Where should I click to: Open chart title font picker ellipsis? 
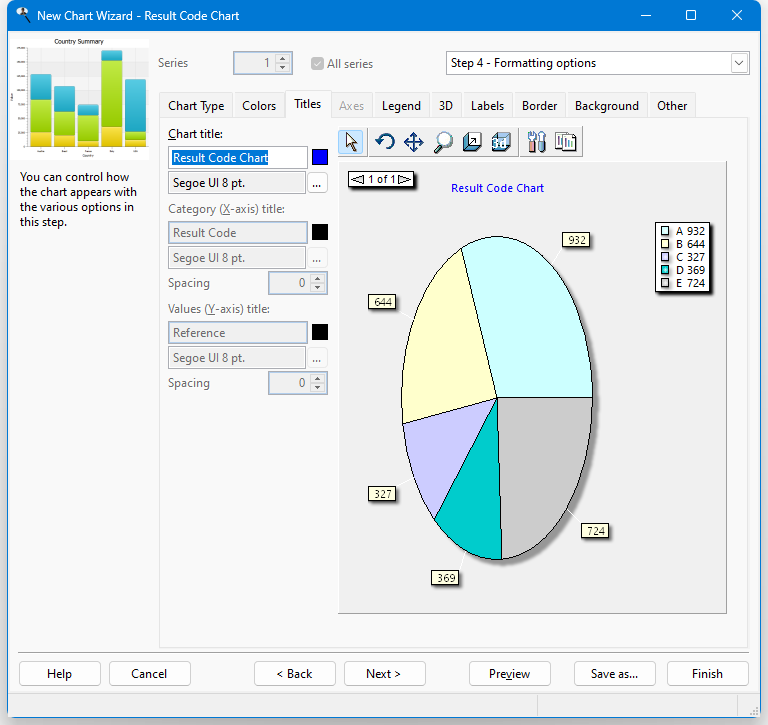coord(317,183)
